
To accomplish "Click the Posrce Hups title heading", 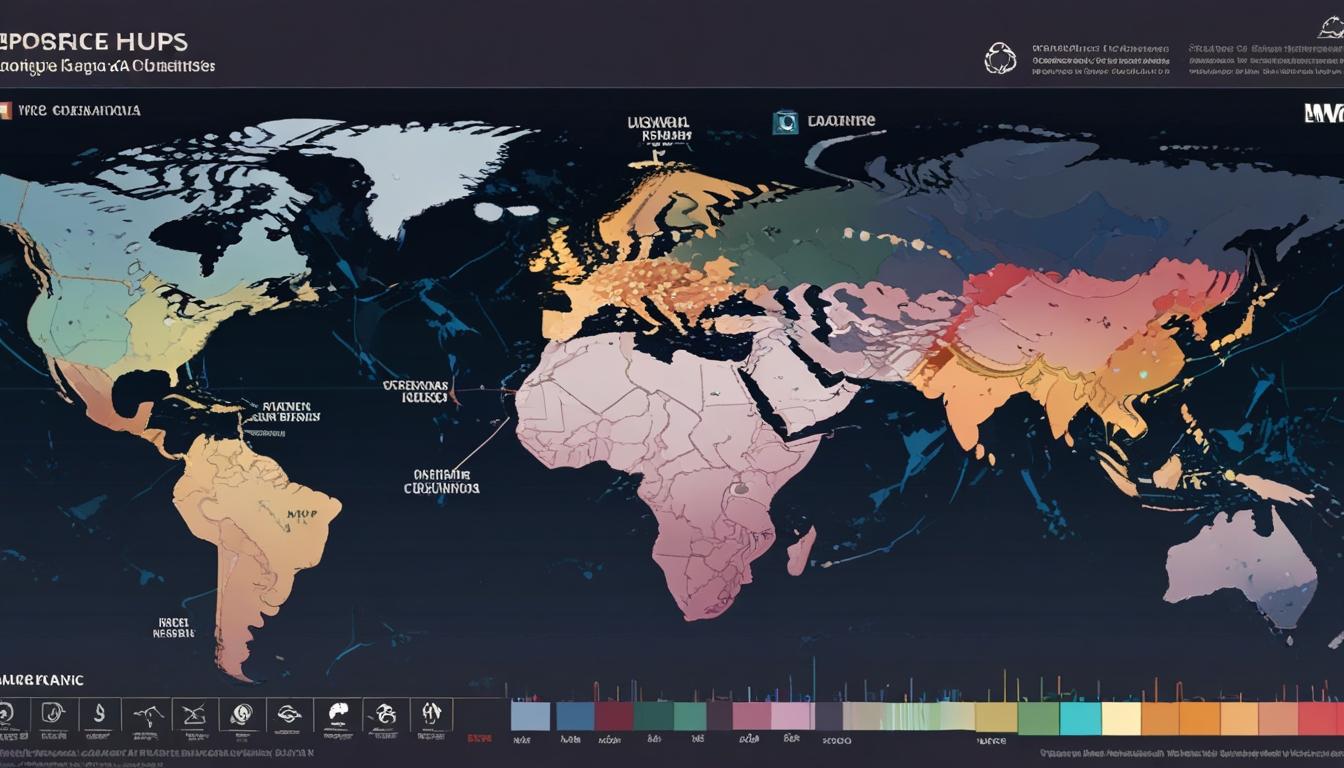I will [95, 42].
